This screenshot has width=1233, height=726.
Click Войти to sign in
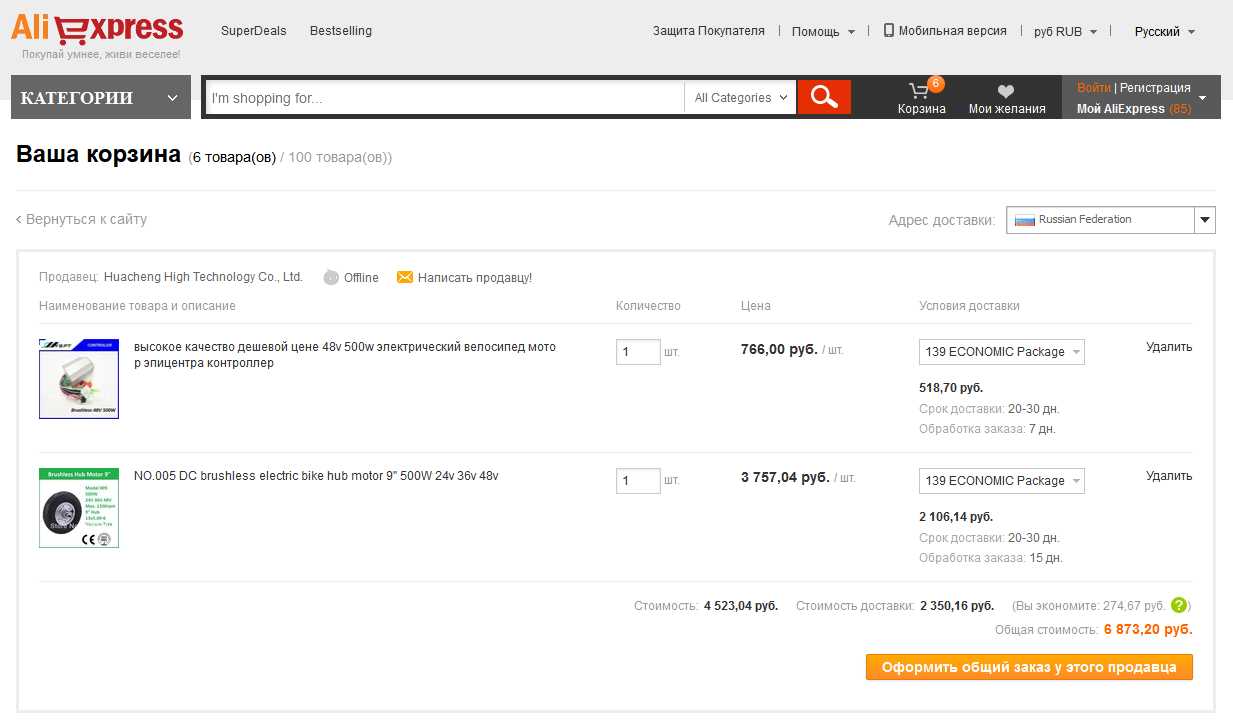click(x=1094, y=88)
